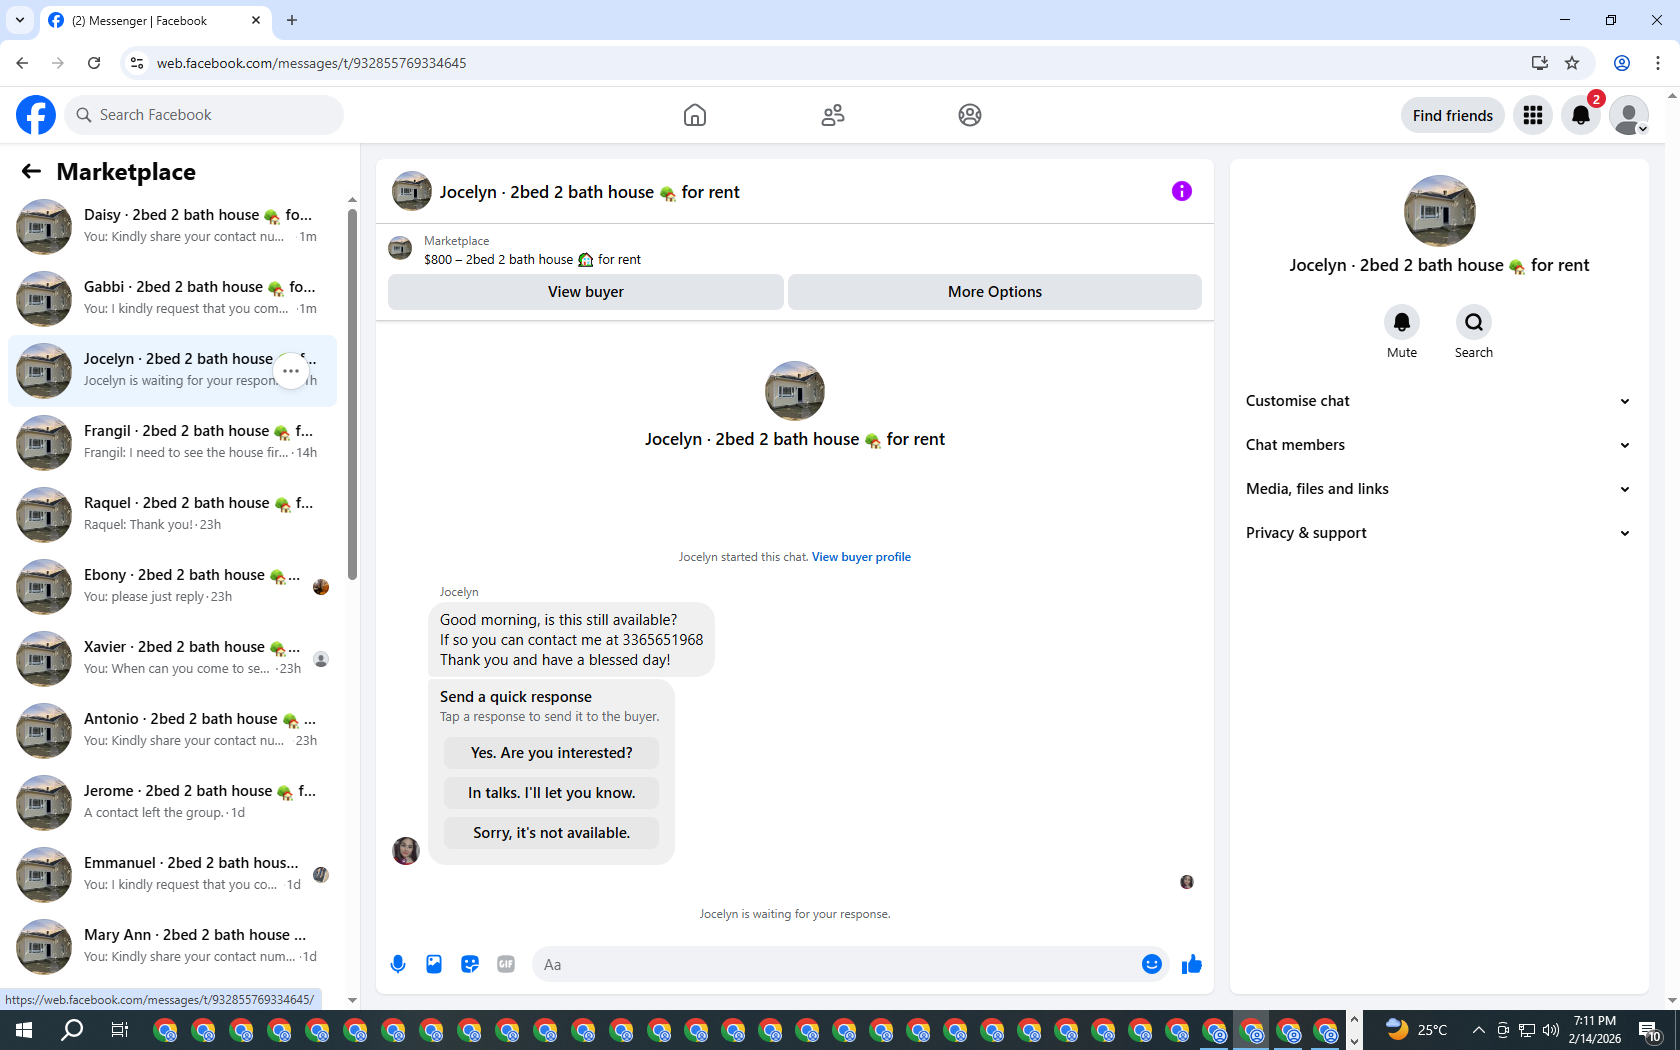
Task: Click the More Options button
Action: pos(995,292)
